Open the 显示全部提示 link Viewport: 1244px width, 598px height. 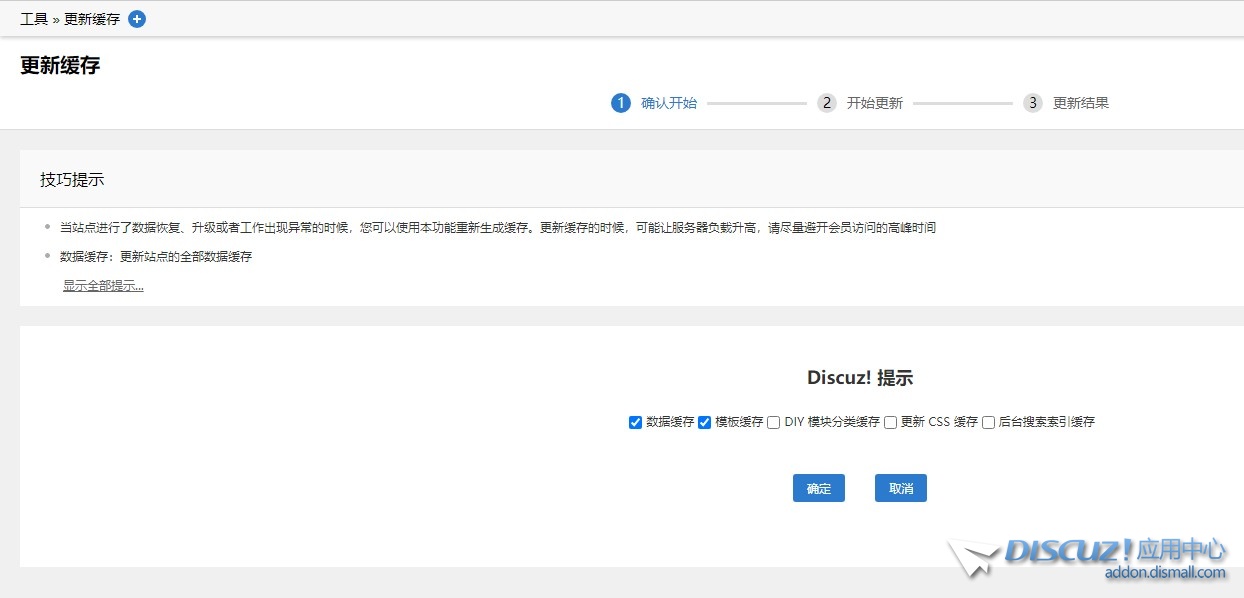click(102, 285)
